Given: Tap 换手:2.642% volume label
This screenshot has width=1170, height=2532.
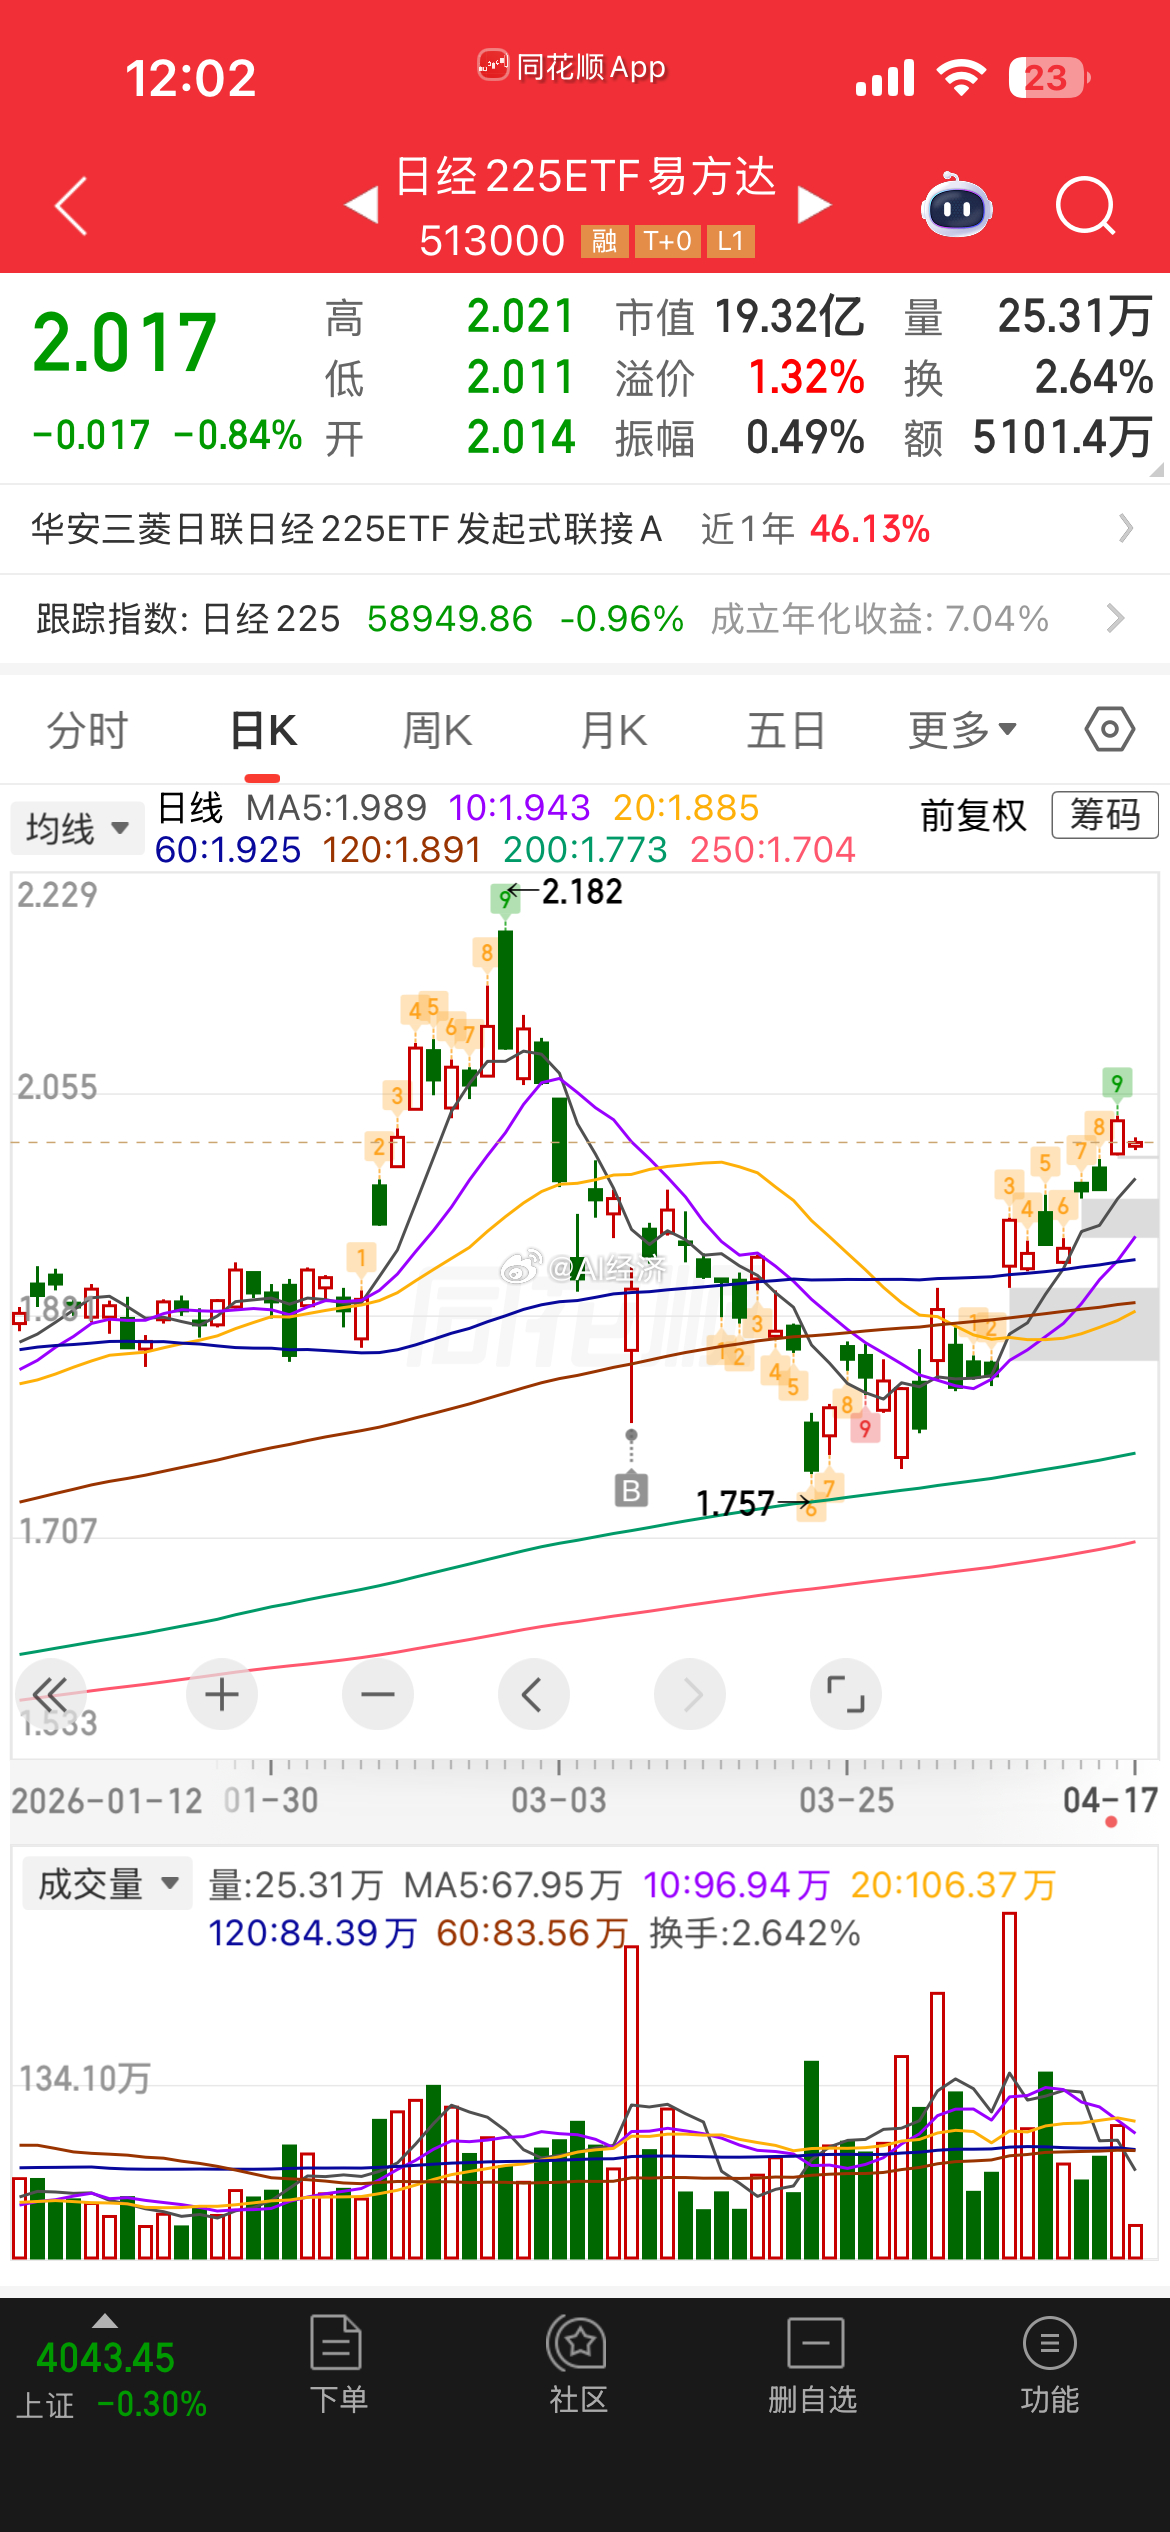Looking at the screenshot, I should [755, 1932].
